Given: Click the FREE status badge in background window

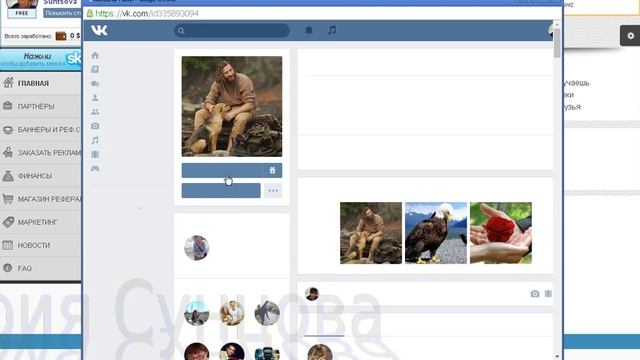Looking at the screenshot, I should pos(22,13).
